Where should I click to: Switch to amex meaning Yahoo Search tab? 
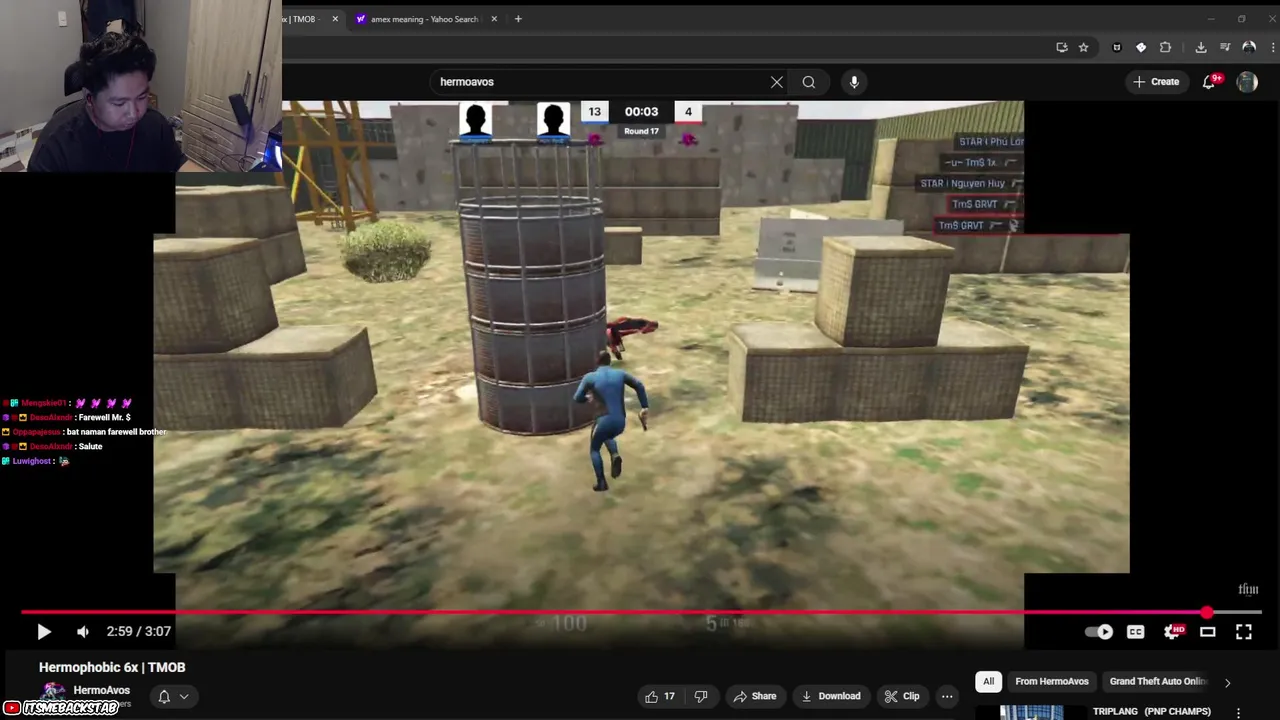pos(424,19)
